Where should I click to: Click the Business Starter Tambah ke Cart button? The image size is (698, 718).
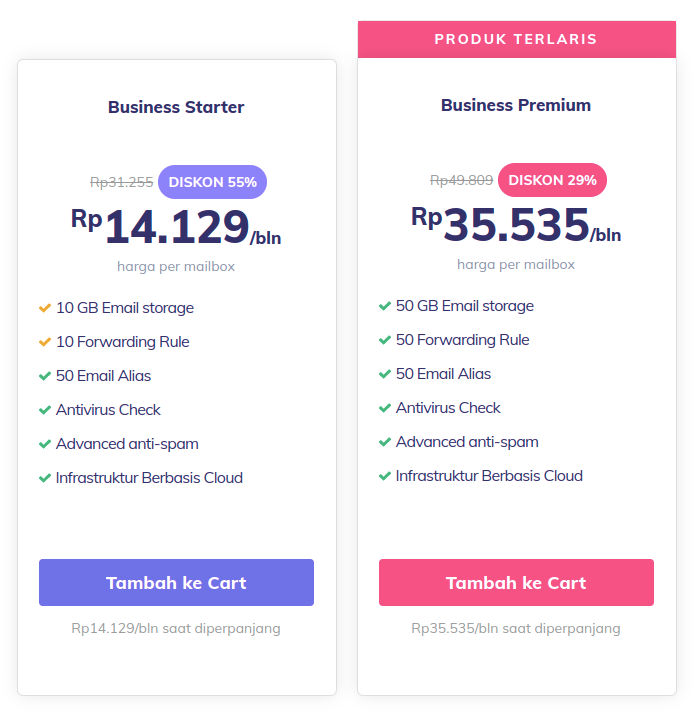(x=176, y=582)
